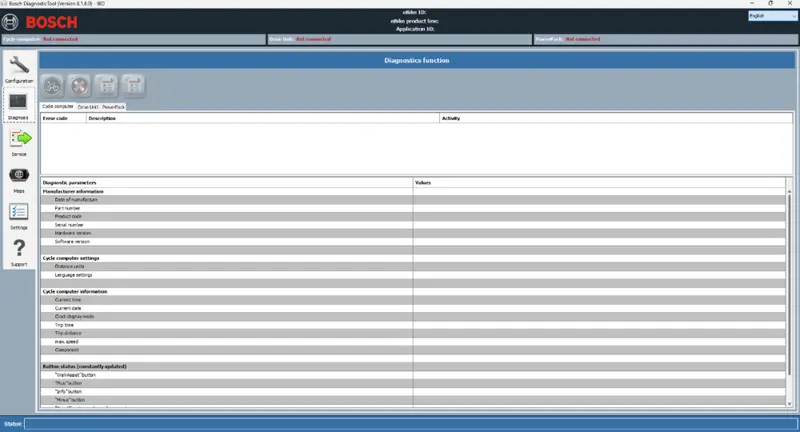Open the Maps device icon

19,175
